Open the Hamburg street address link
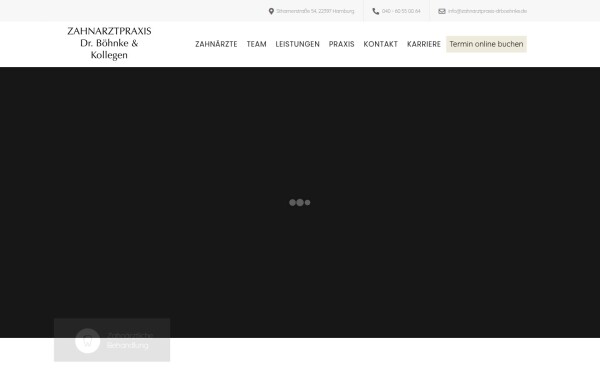 tap(315, 11)
